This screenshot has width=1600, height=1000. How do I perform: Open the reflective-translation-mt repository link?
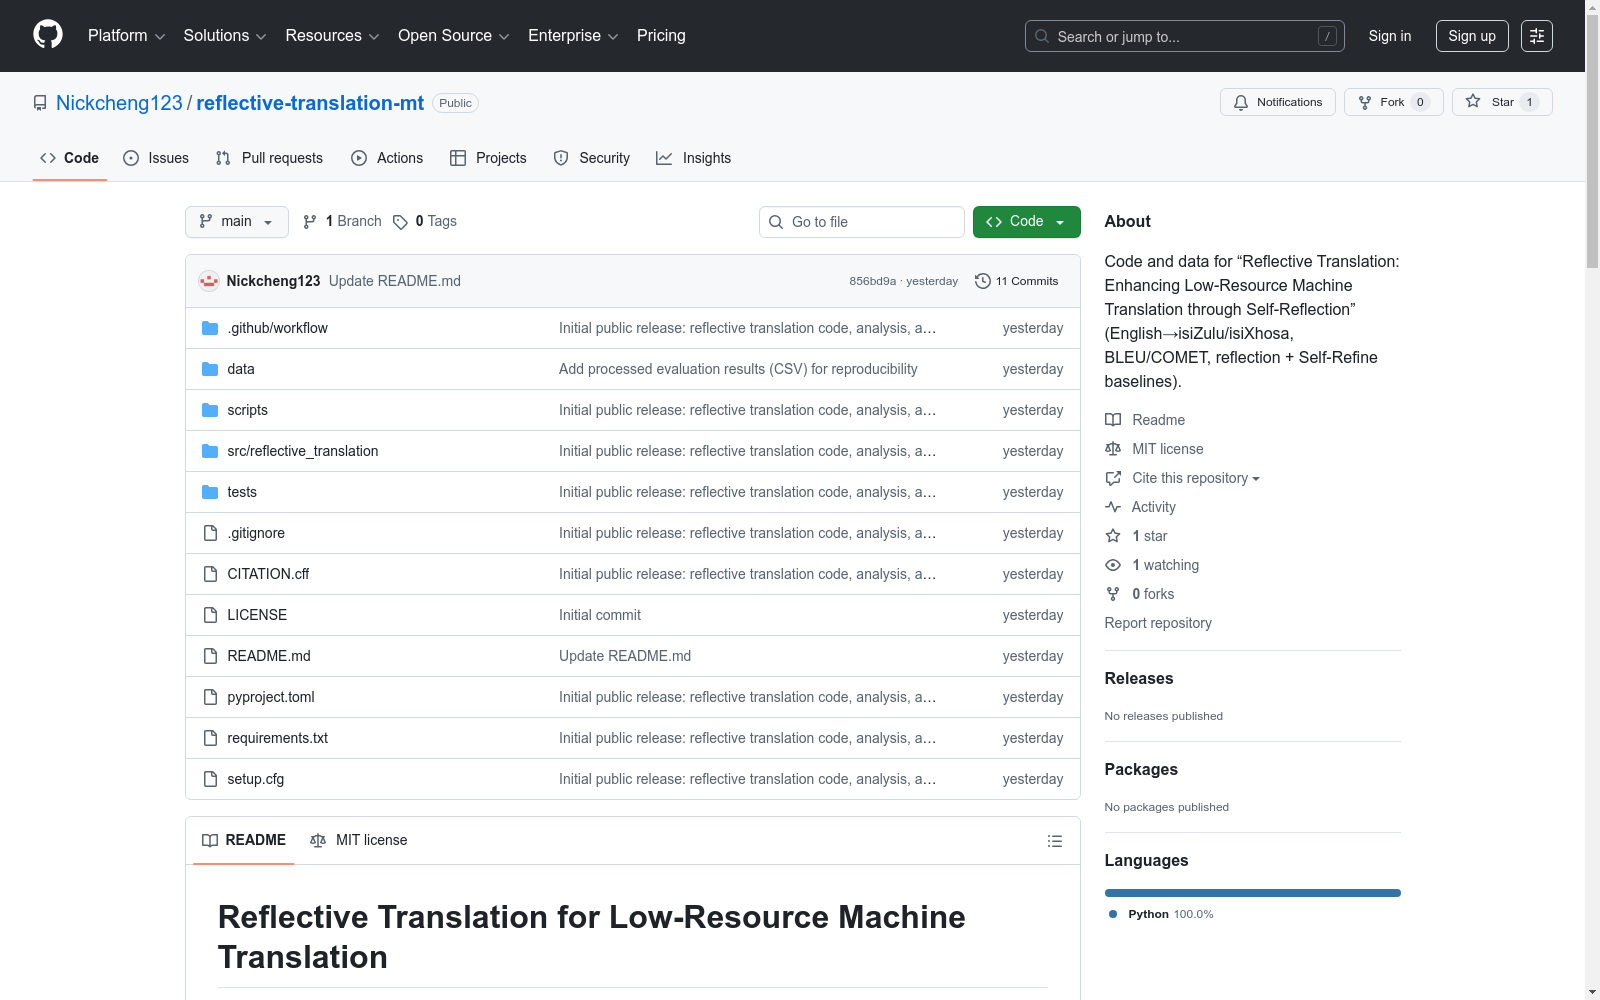(310, 103)
